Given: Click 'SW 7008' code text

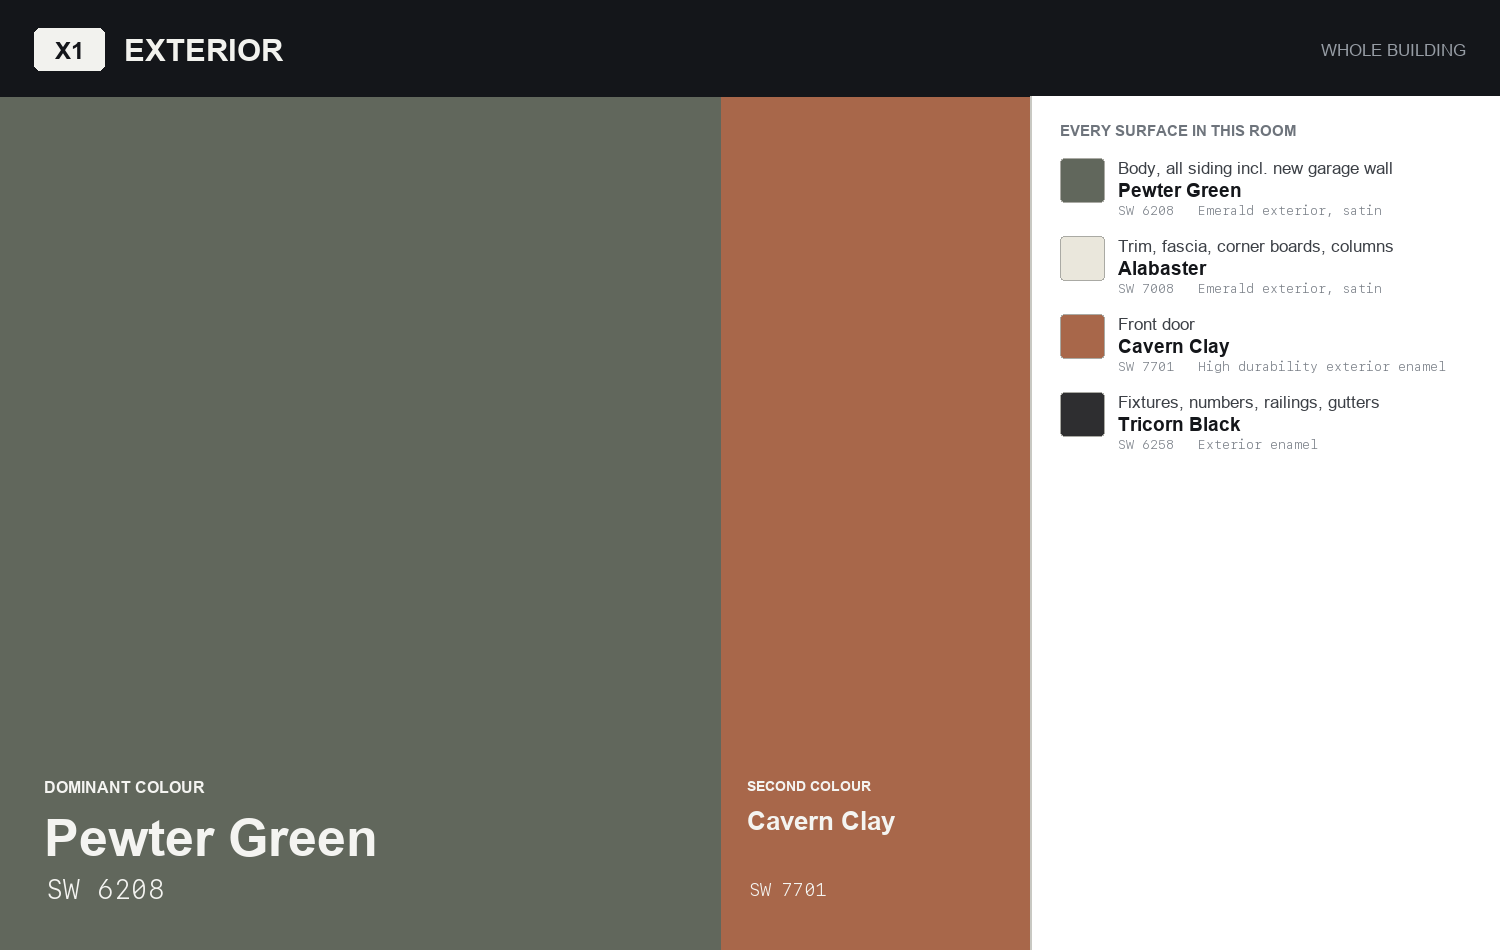Looking at the screenshot, I should (x=1146, y=289).
